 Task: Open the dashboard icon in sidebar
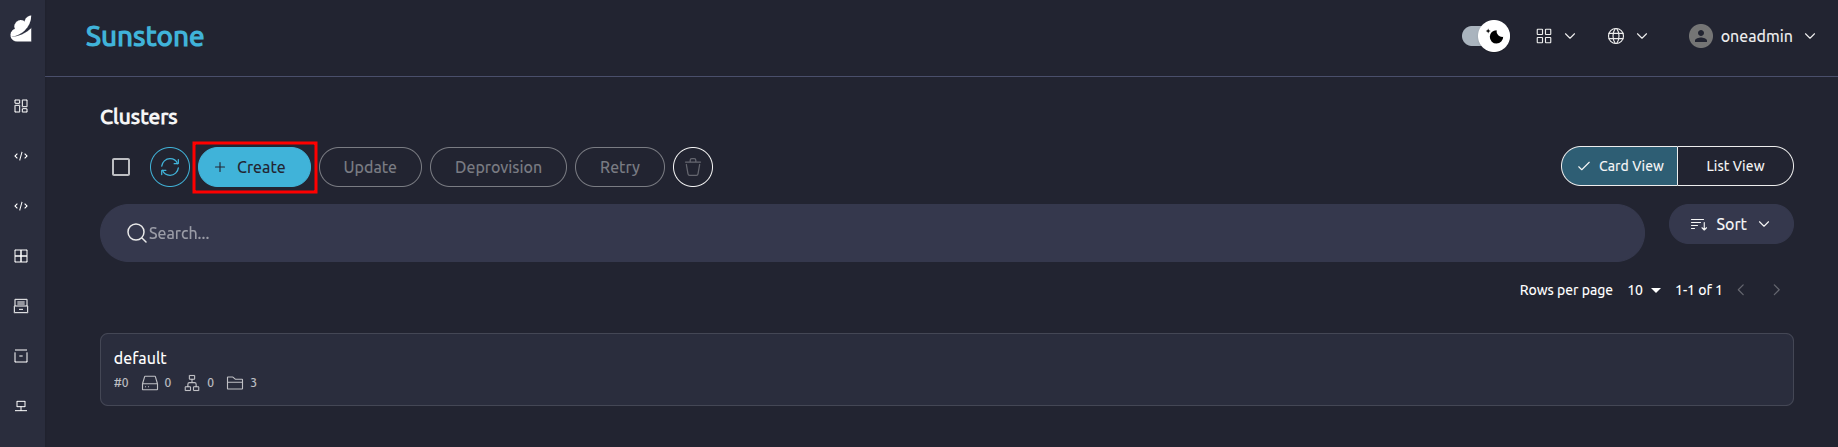[21, 106]
